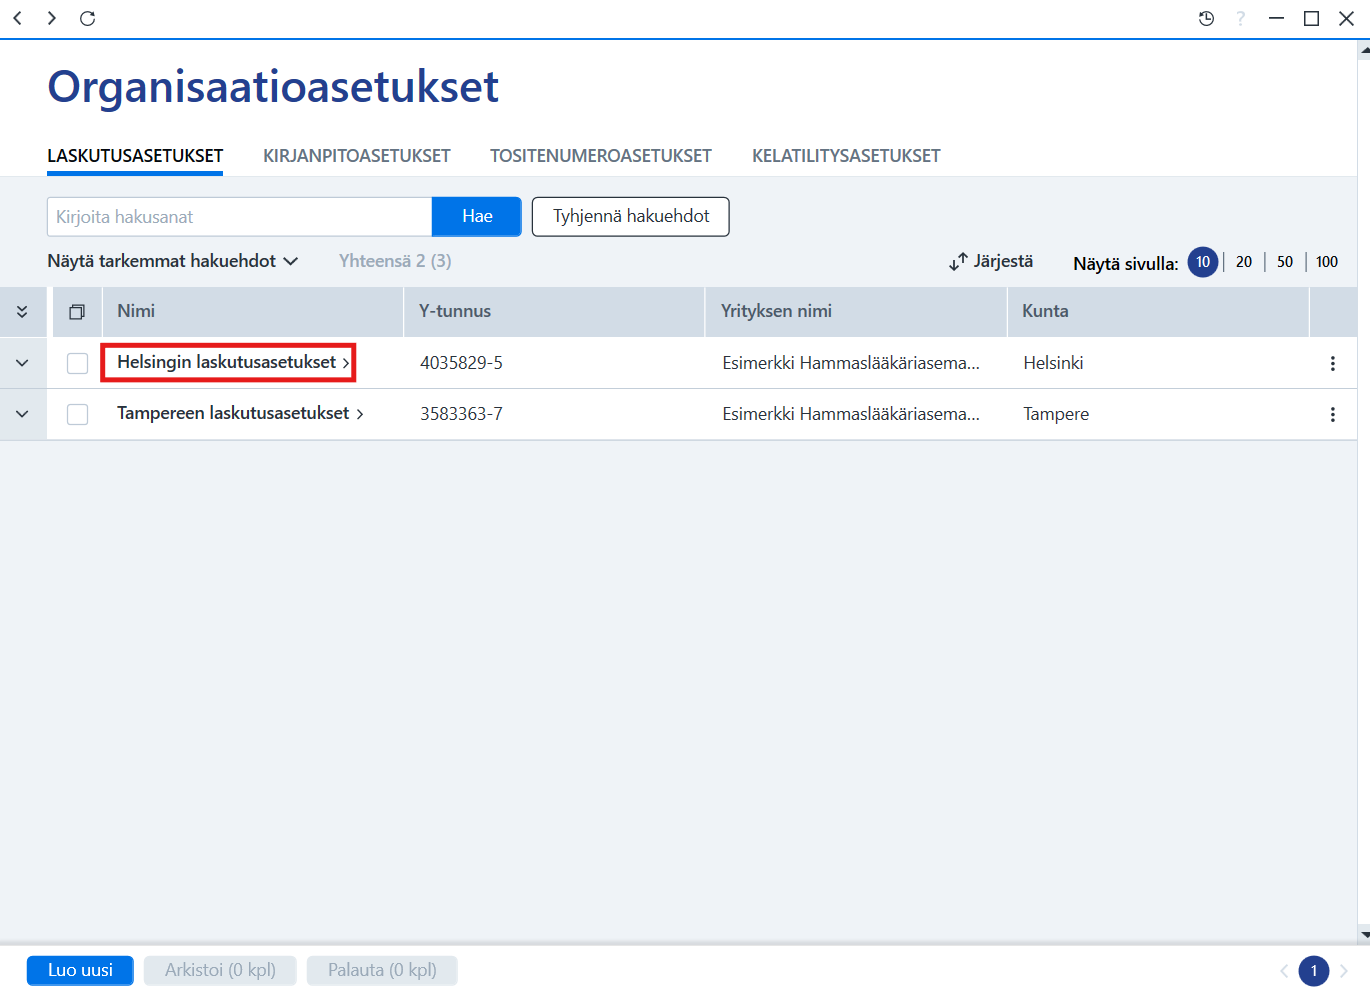Click the Tampere municipality cell
The image size is (1370, 992).
pyautogui.click(x=1056, y=414)
